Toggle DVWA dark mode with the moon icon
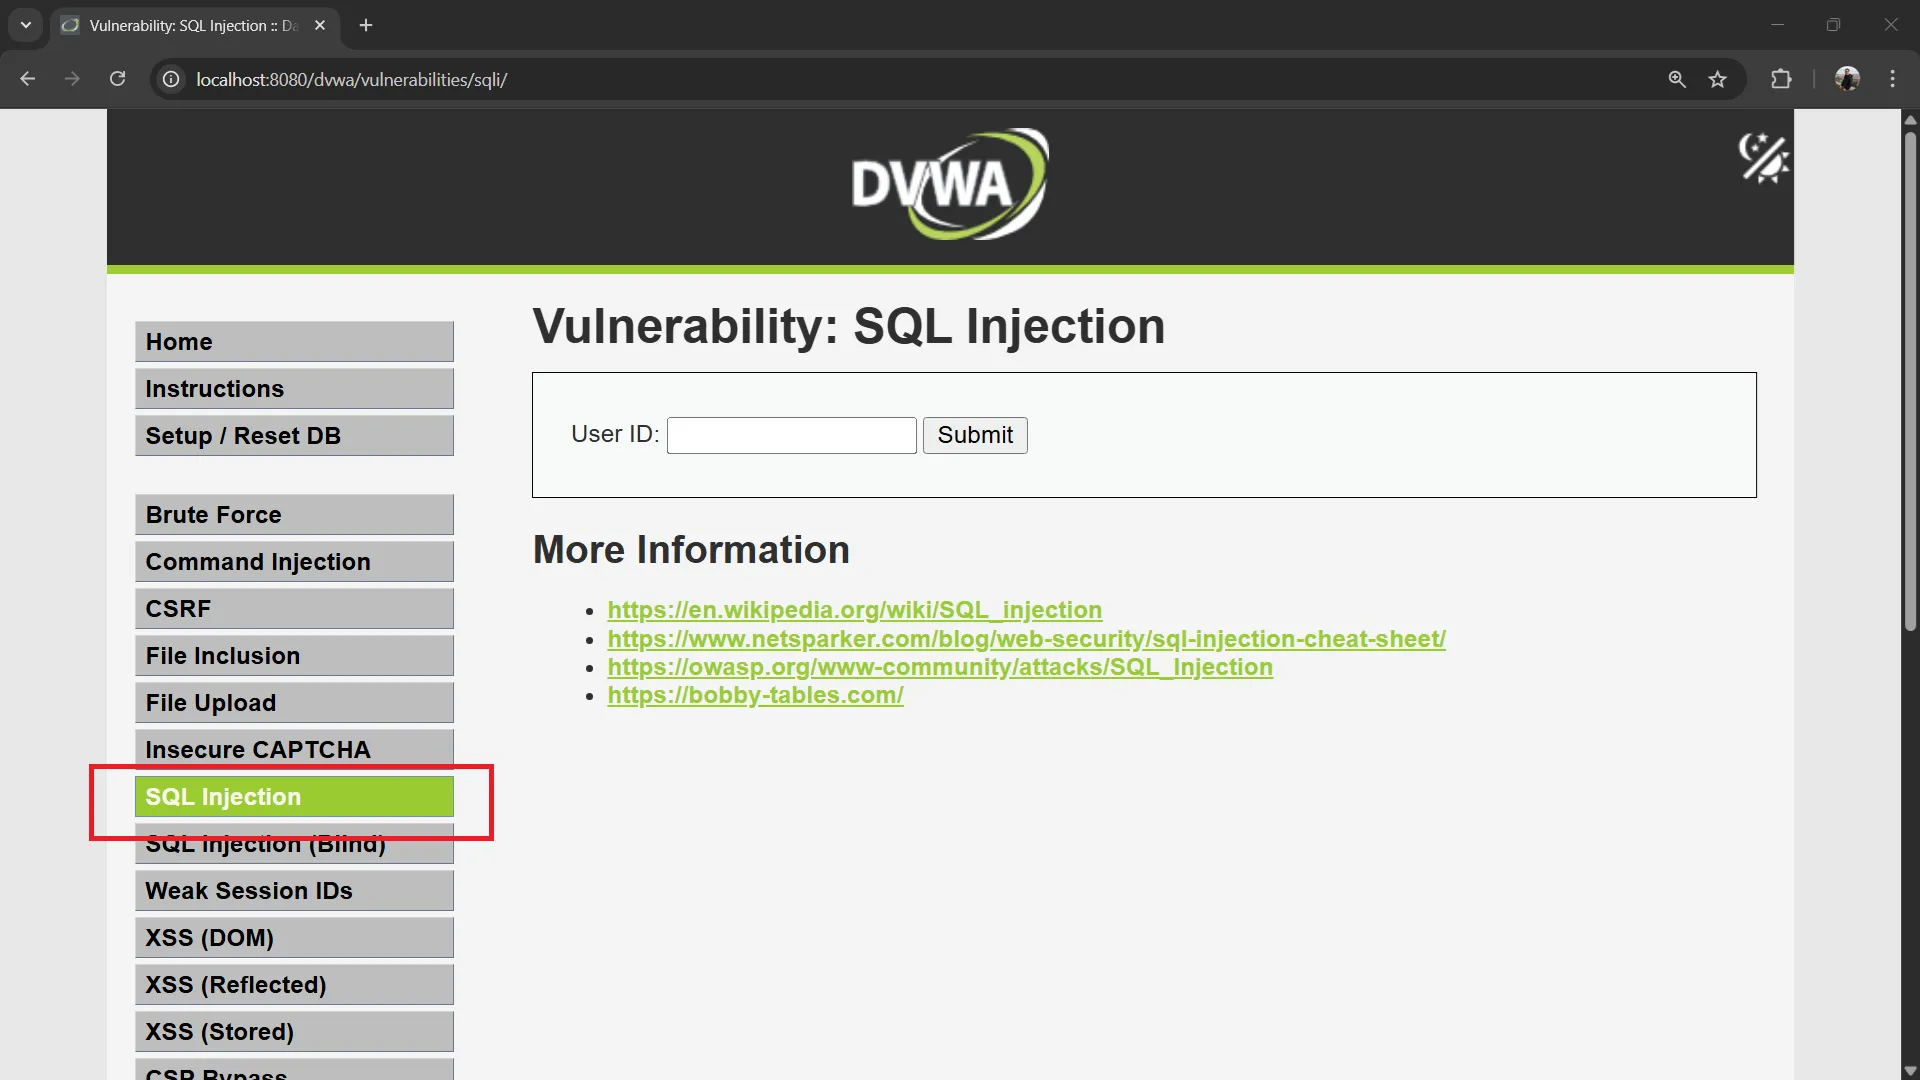The width and height of the screenshot is (1920, 1080). 1765,159
